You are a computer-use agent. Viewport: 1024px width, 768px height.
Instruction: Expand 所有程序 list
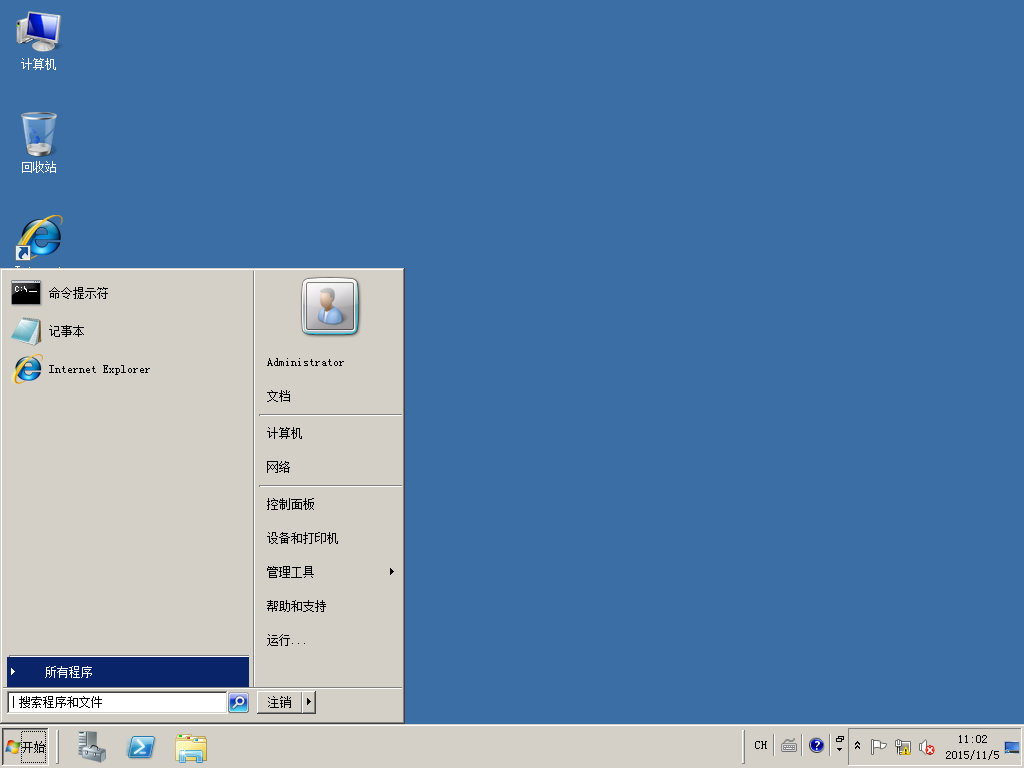coord(128,672)
